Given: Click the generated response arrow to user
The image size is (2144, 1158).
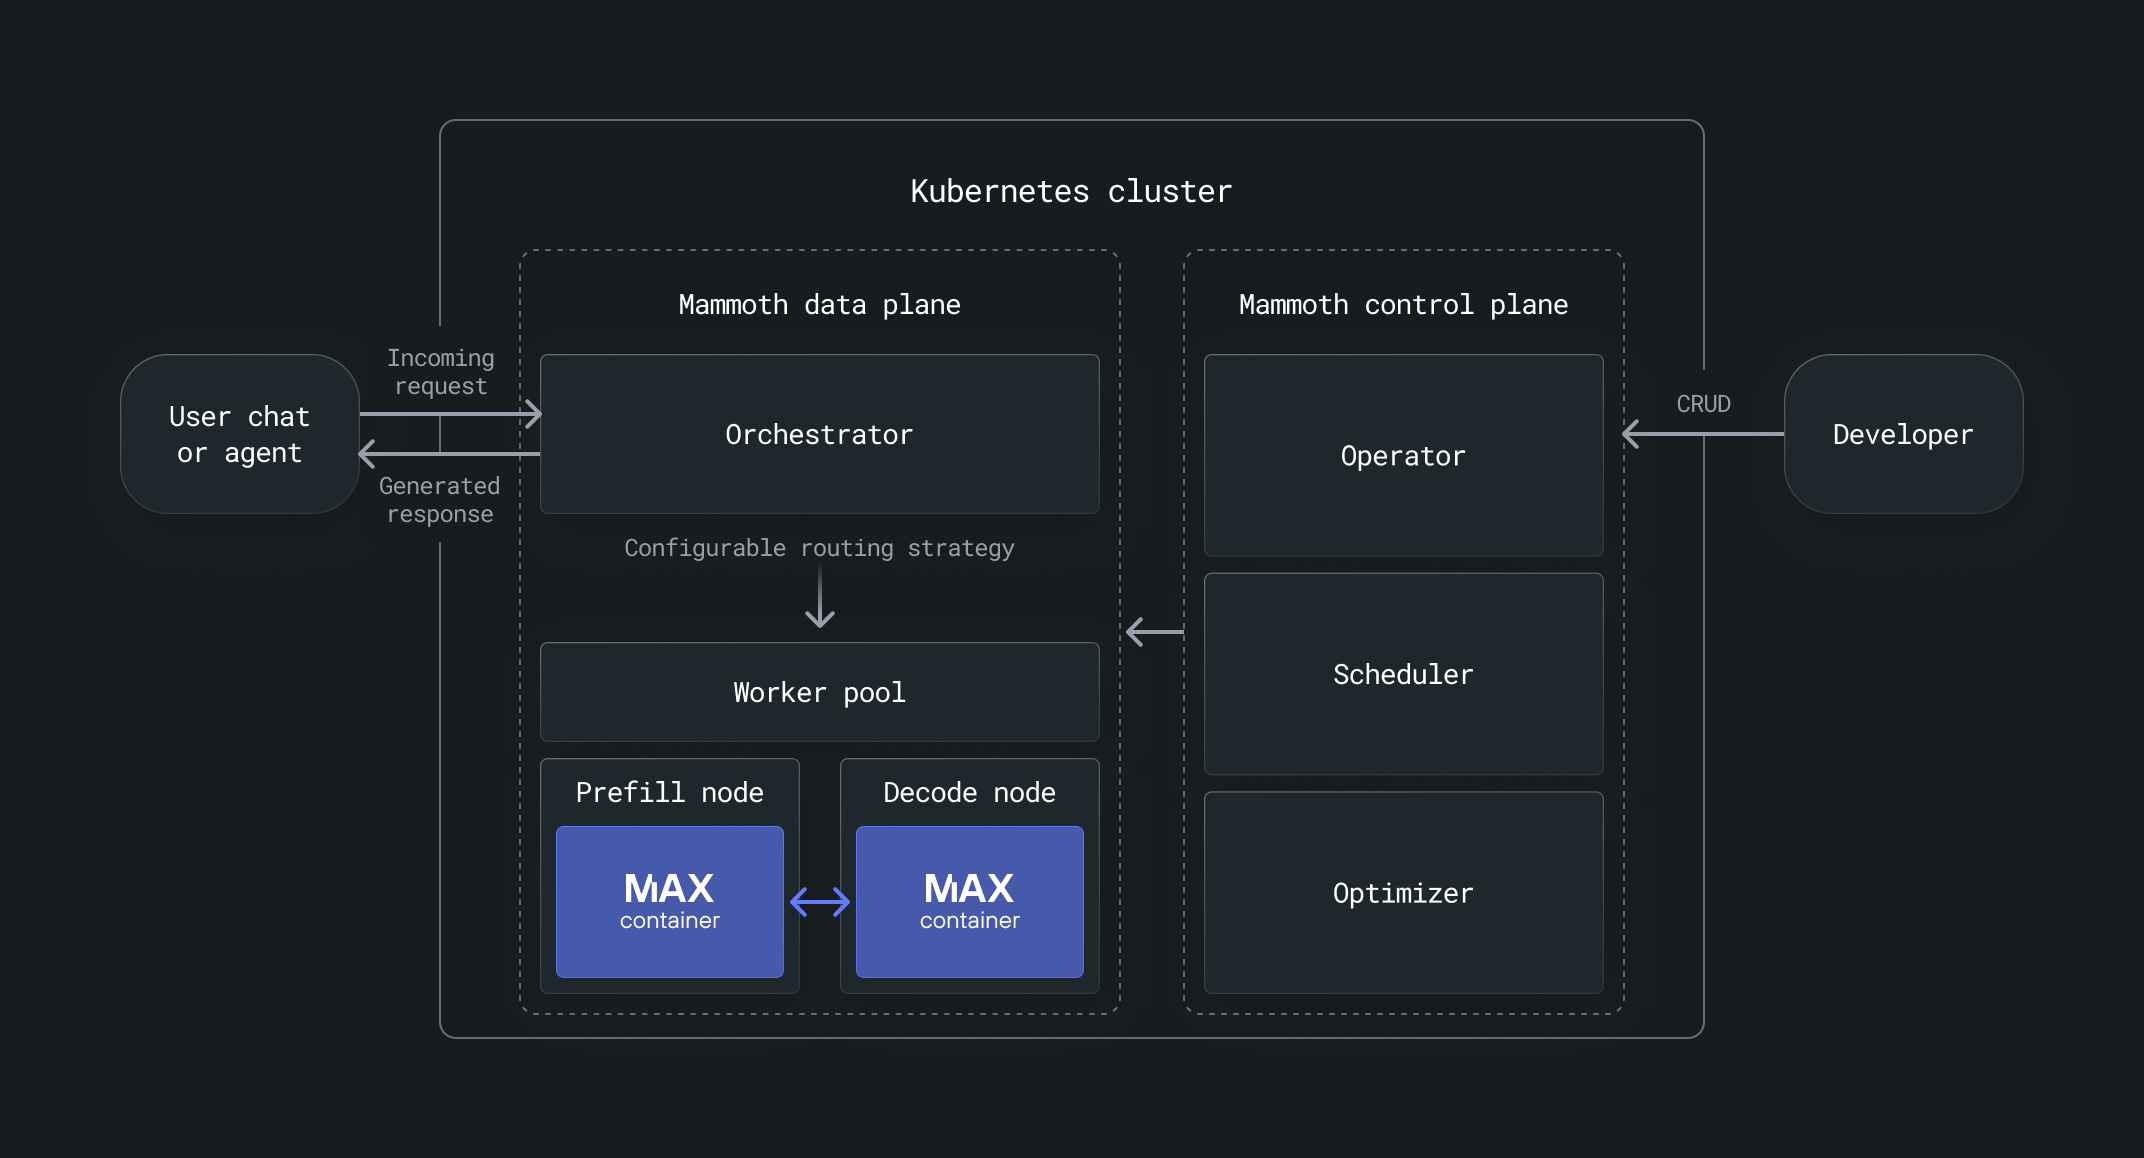Looking at the screenshot, I should 449,454.
